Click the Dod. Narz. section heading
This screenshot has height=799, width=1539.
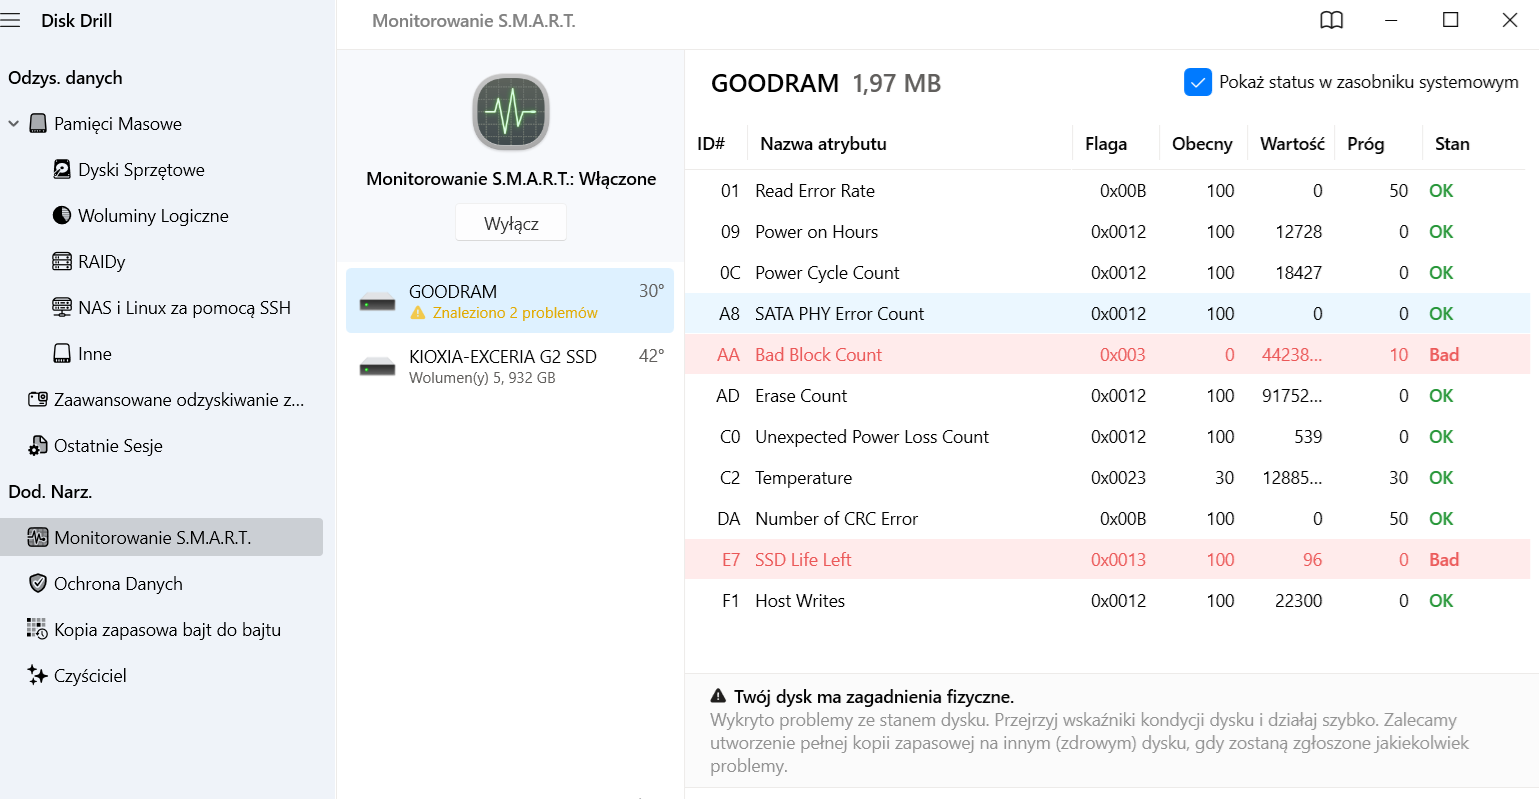(50, 492)
